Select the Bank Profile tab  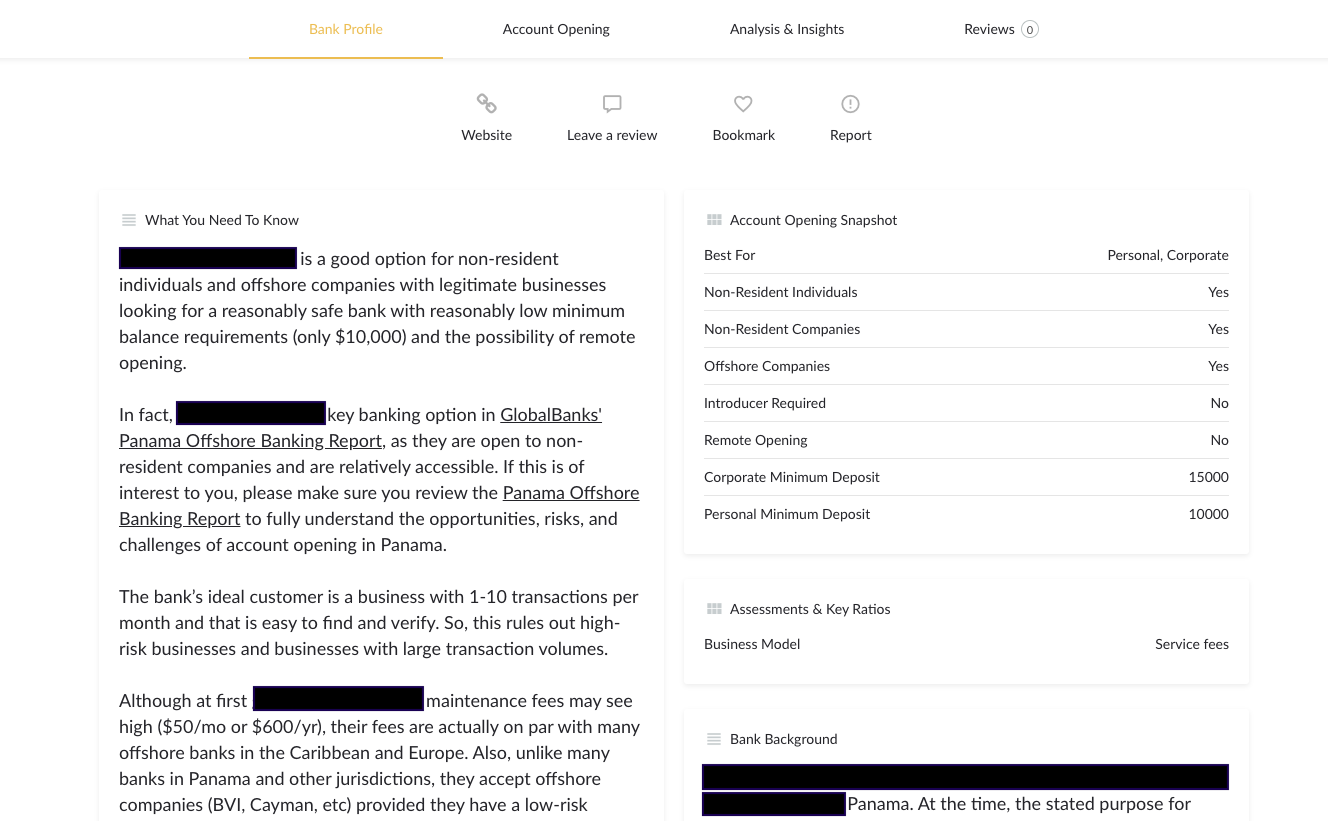[x=346, y=29]
